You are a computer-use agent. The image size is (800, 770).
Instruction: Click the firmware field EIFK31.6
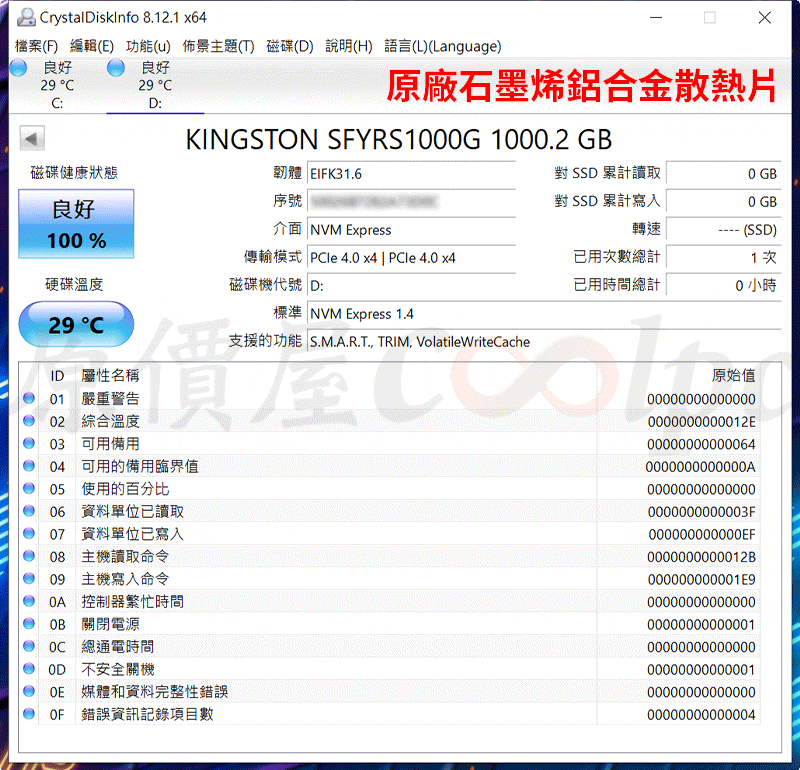412,174
